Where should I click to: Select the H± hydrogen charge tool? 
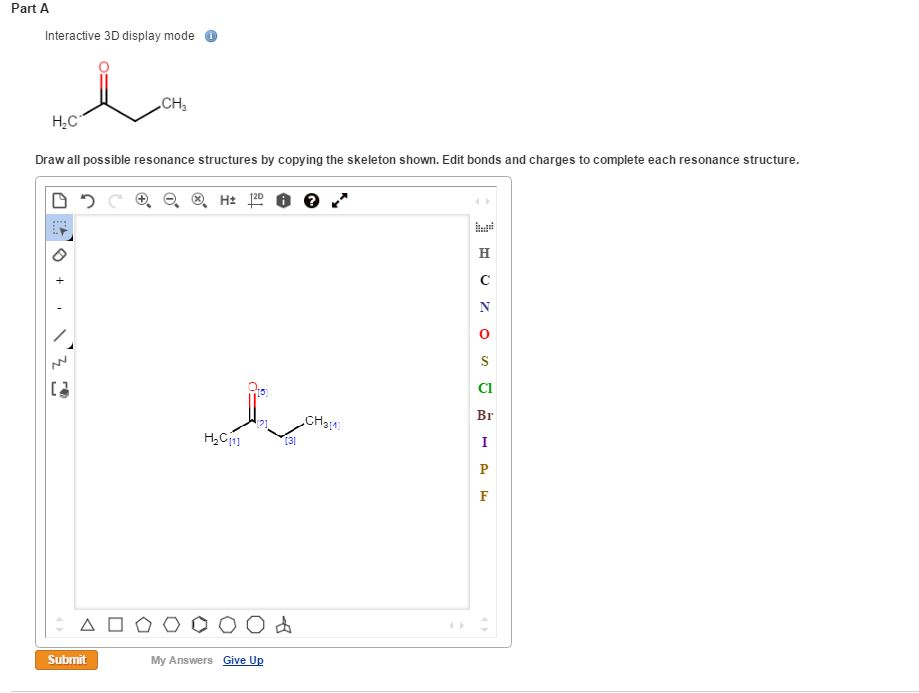click(228, 200)
